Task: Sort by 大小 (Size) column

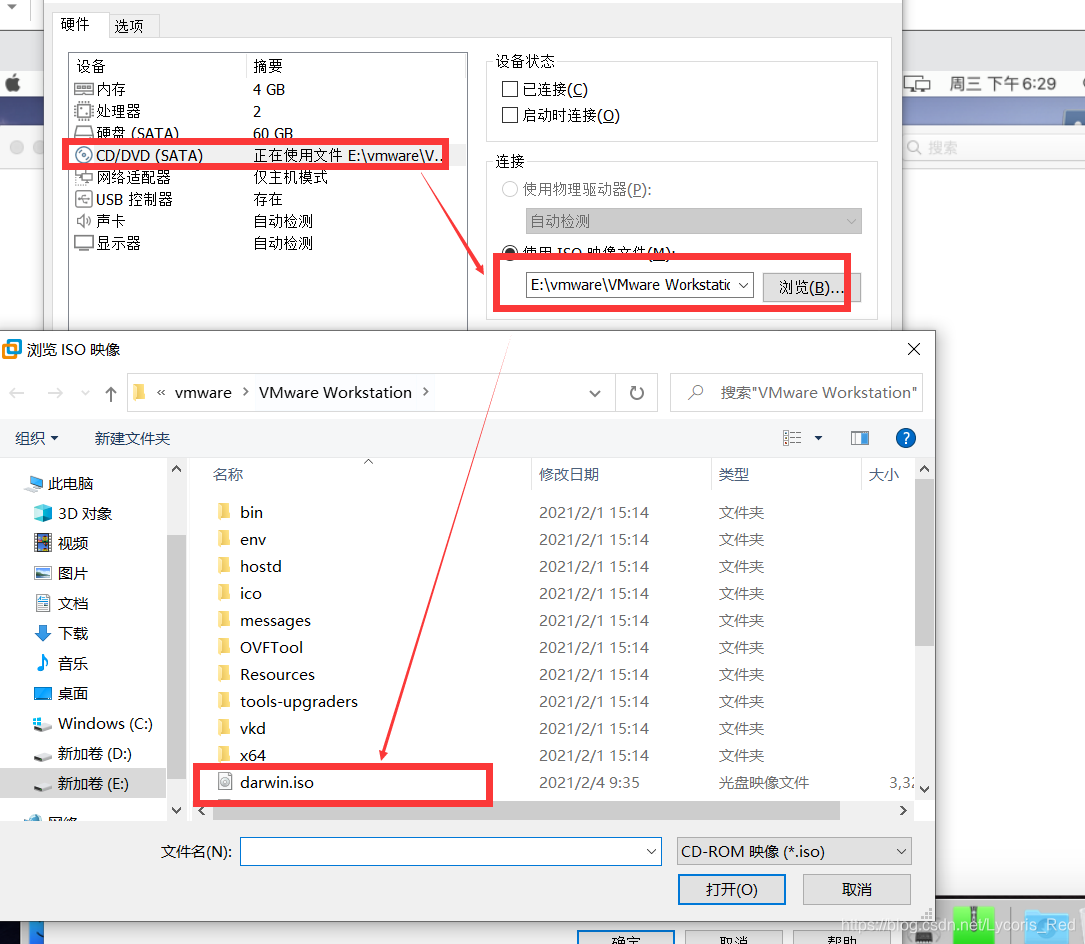Action: (x=884, y=475)
